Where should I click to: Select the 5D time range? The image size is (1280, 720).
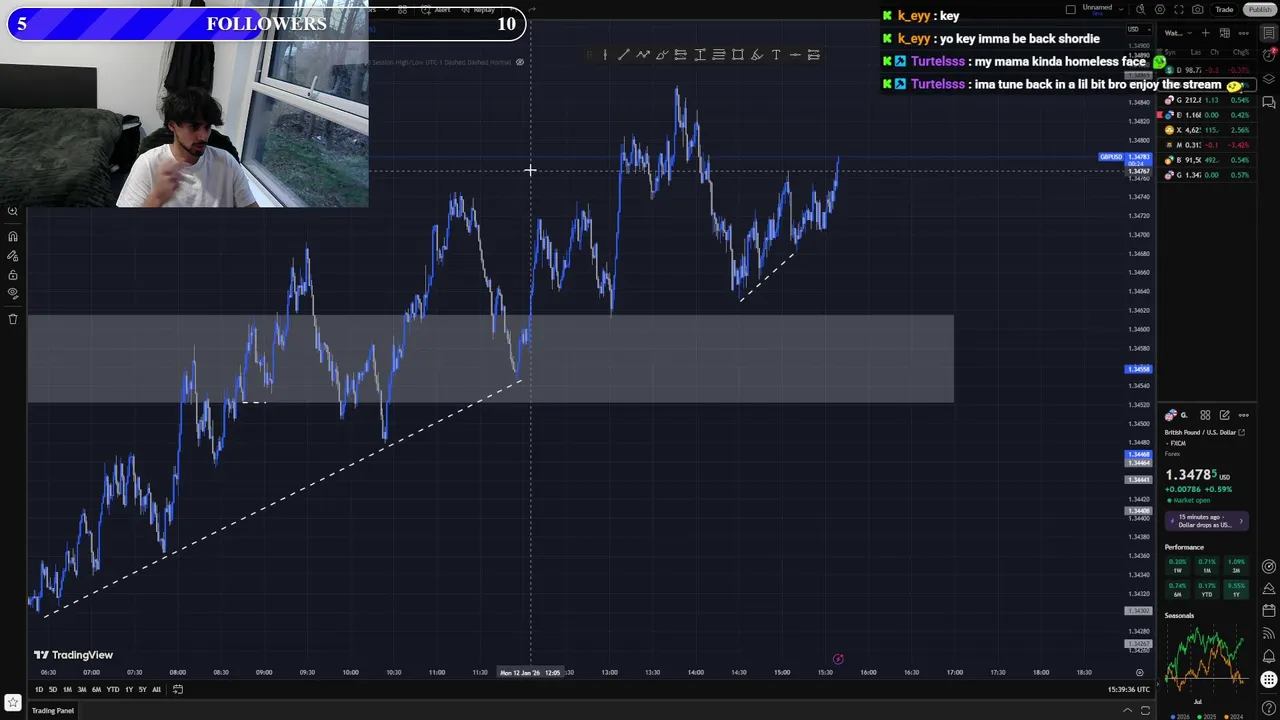53,690
